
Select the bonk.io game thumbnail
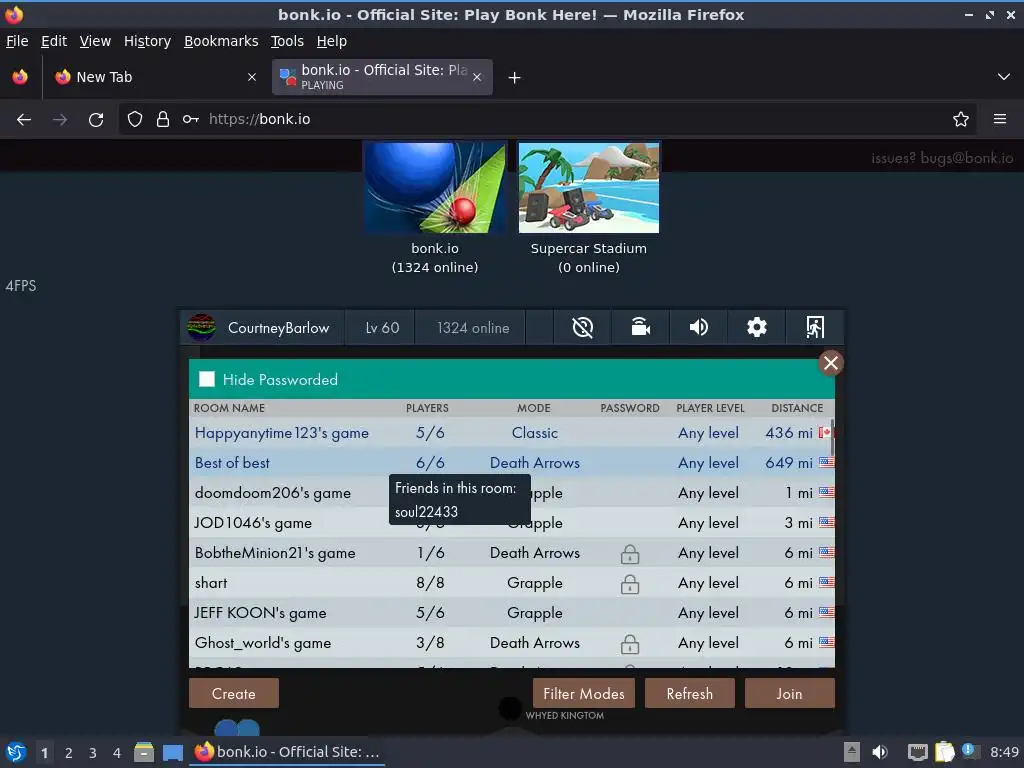point(435,188)
